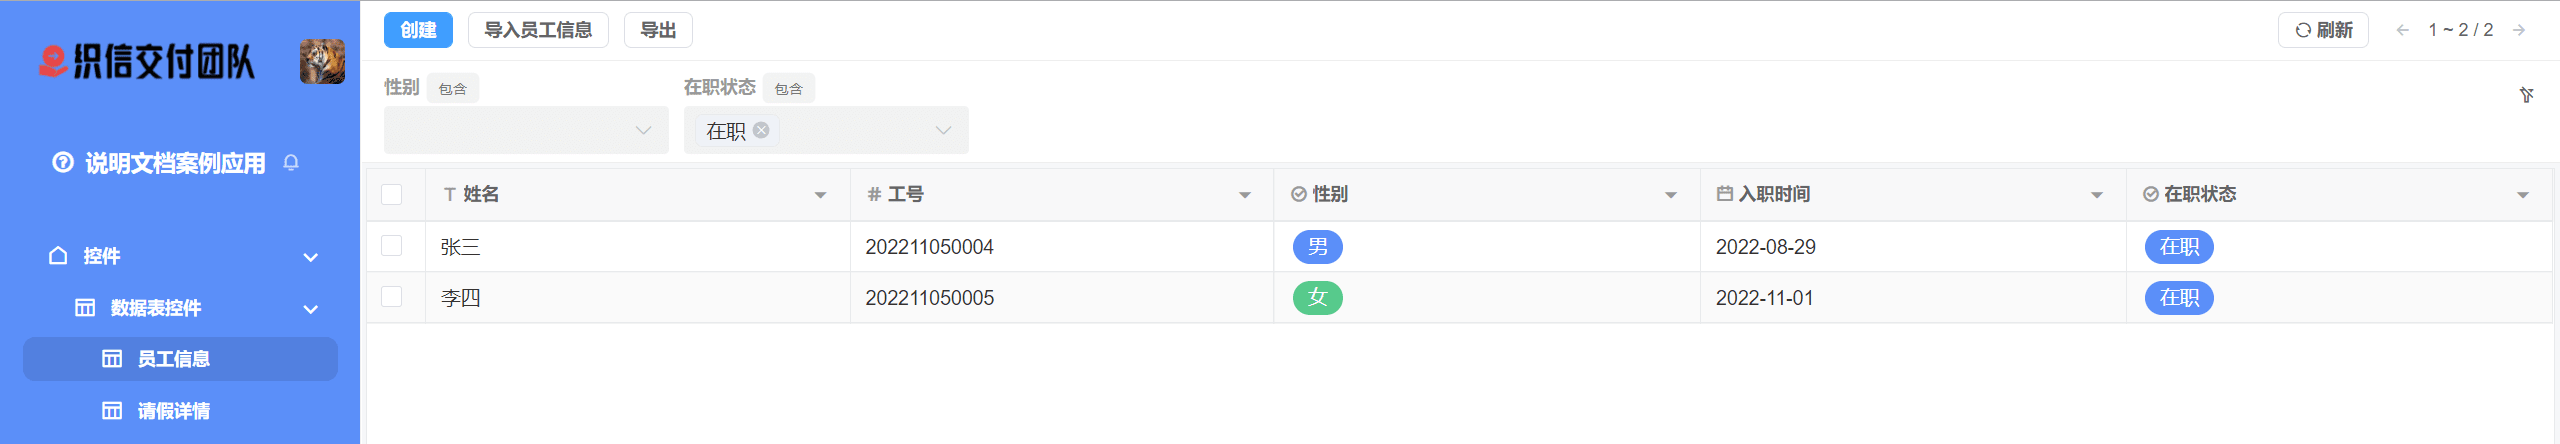The width and height of the screenshot is (2560, 444).
Task: Click the notification bell icon
Action: tap(291, 162)
